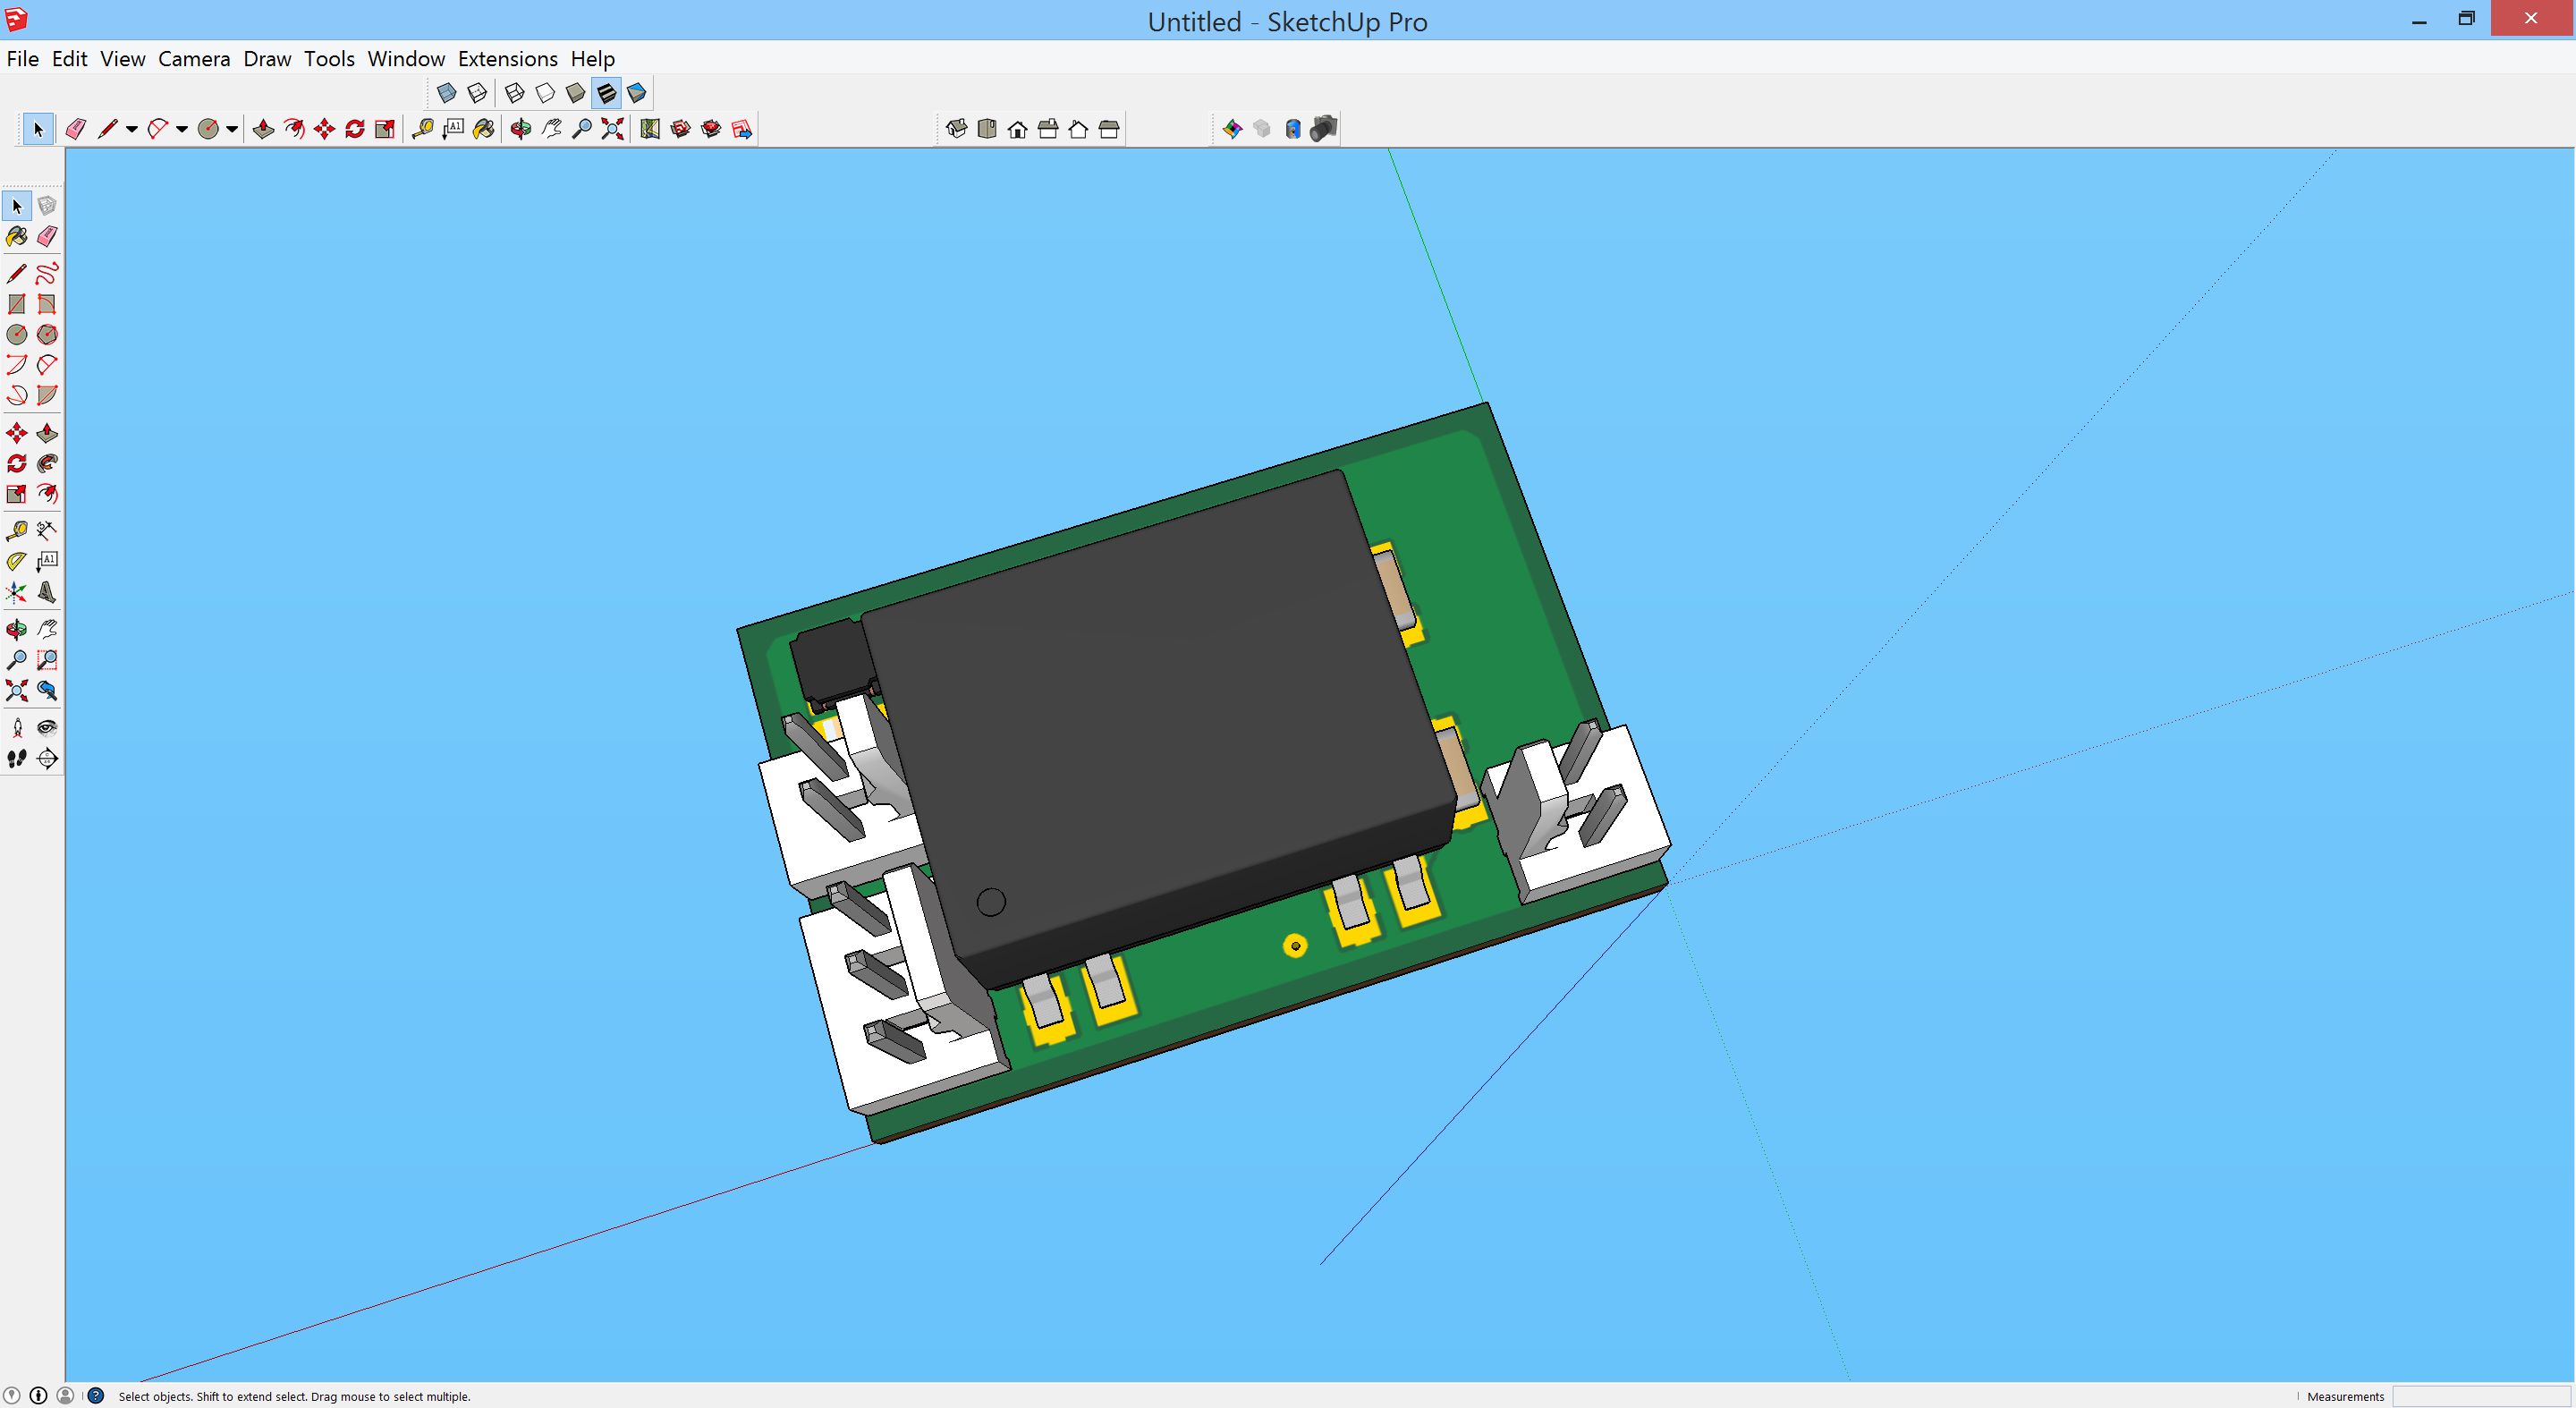Click the Previous view tool

point(47,690)
